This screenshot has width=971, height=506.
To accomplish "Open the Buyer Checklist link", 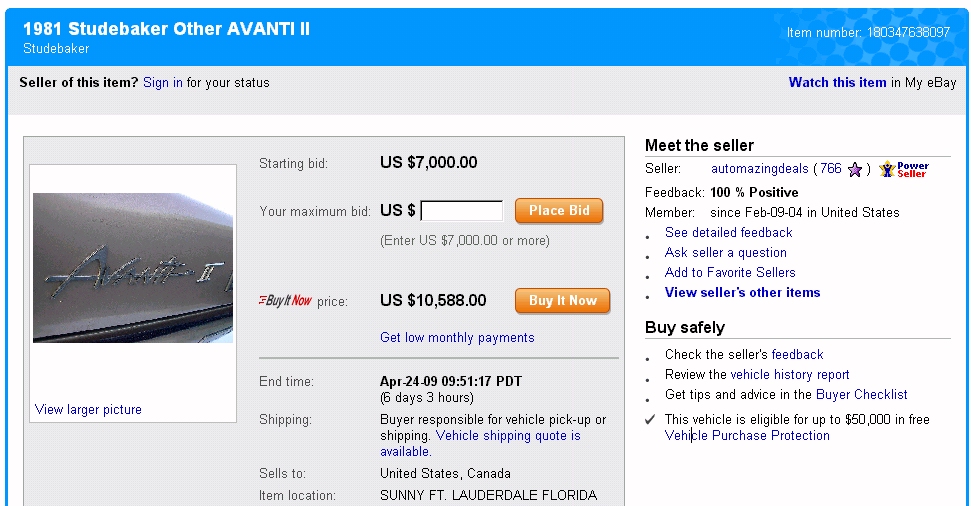I will pos(861,395).
